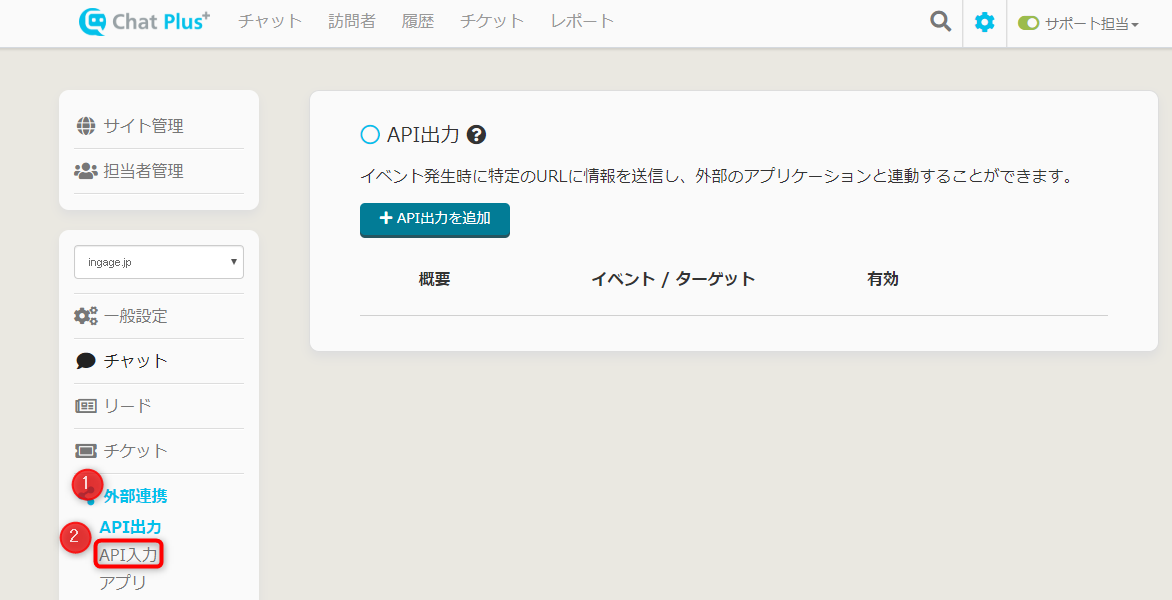The image size is (1172, 600).
Task: Click the ticket icon for チケット
Action: 86,451
